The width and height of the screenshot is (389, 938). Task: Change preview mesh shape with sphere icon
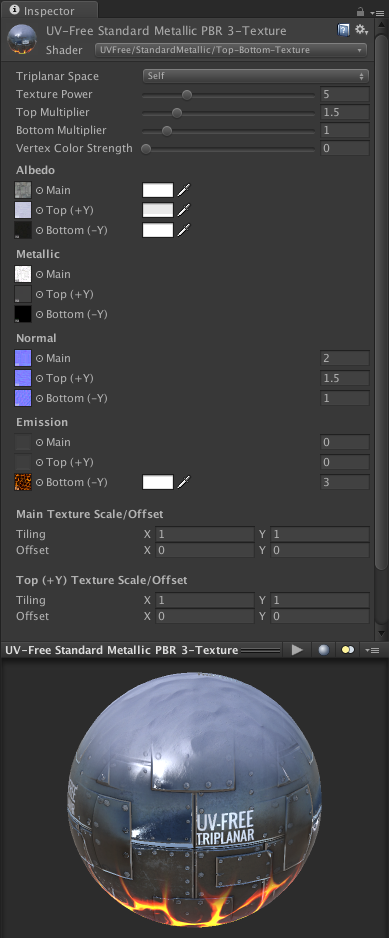coord(324,650)
